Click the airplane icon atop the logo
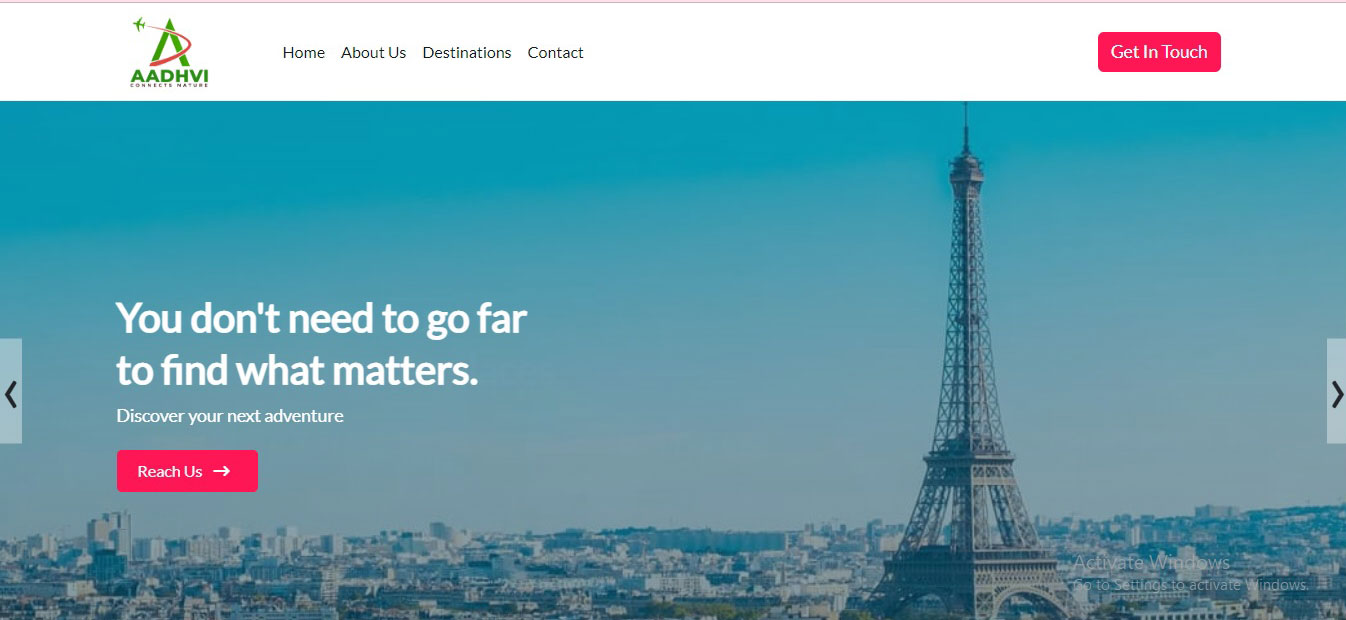This screenshot has width=1346, height=620. [x=140, y=24]
